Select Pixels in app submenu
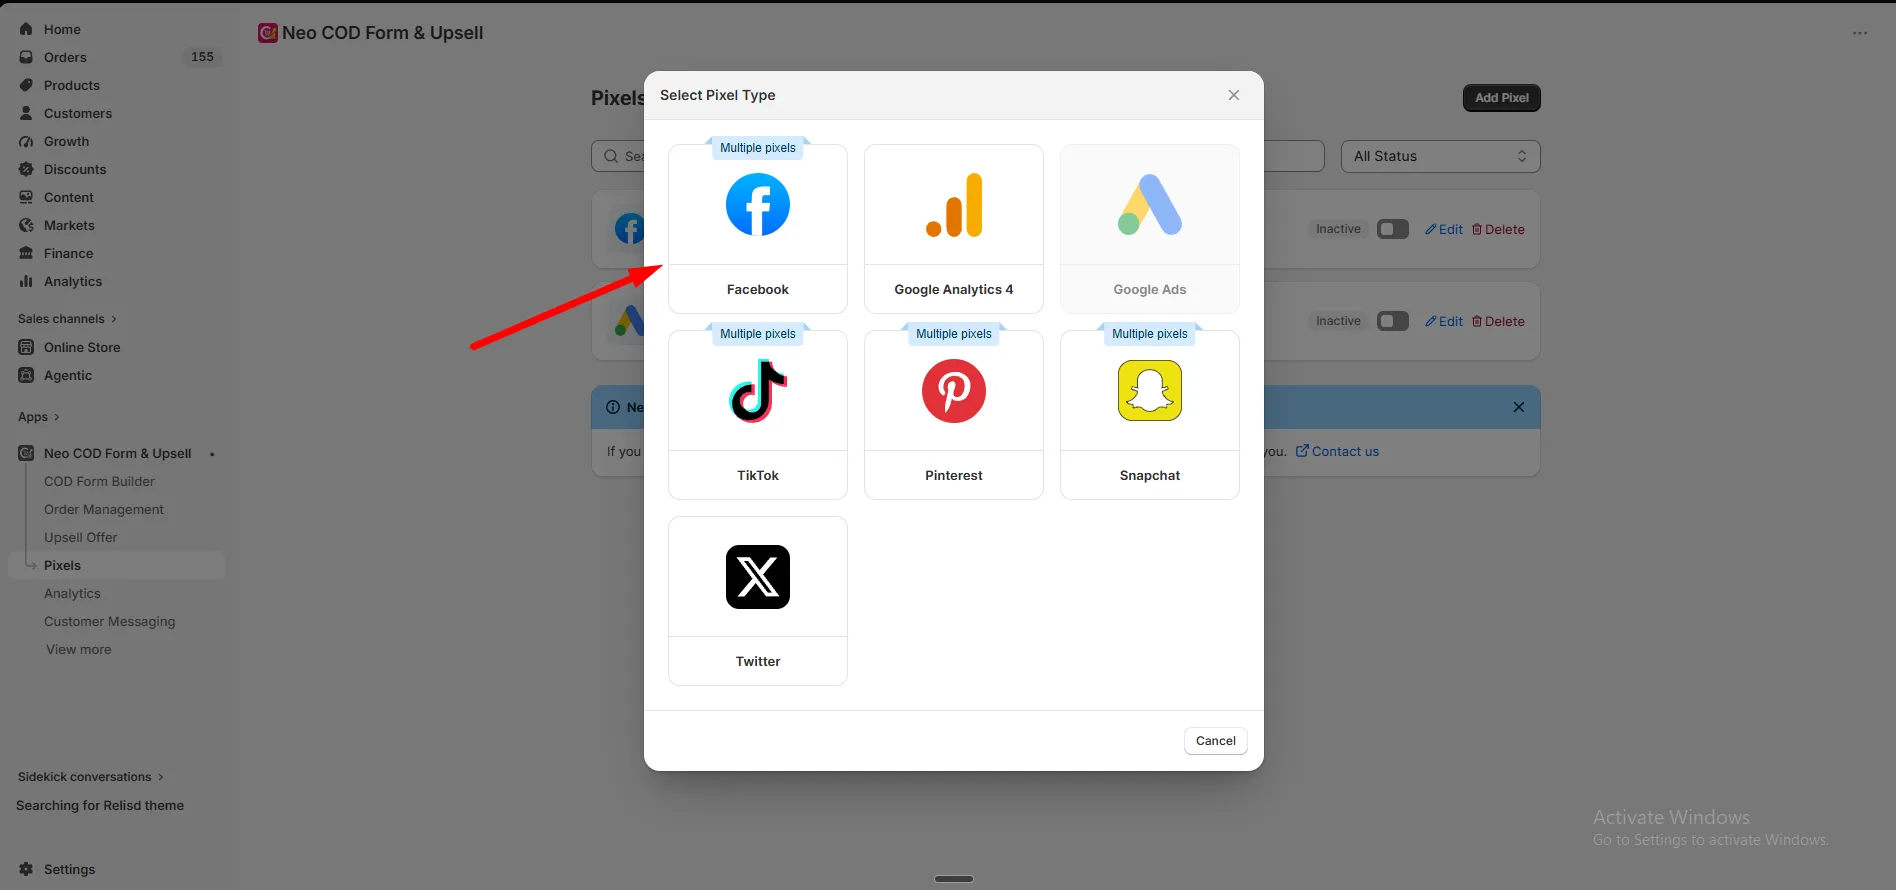The height and width of the screenshot is (890, 1896). click(62, 565)
